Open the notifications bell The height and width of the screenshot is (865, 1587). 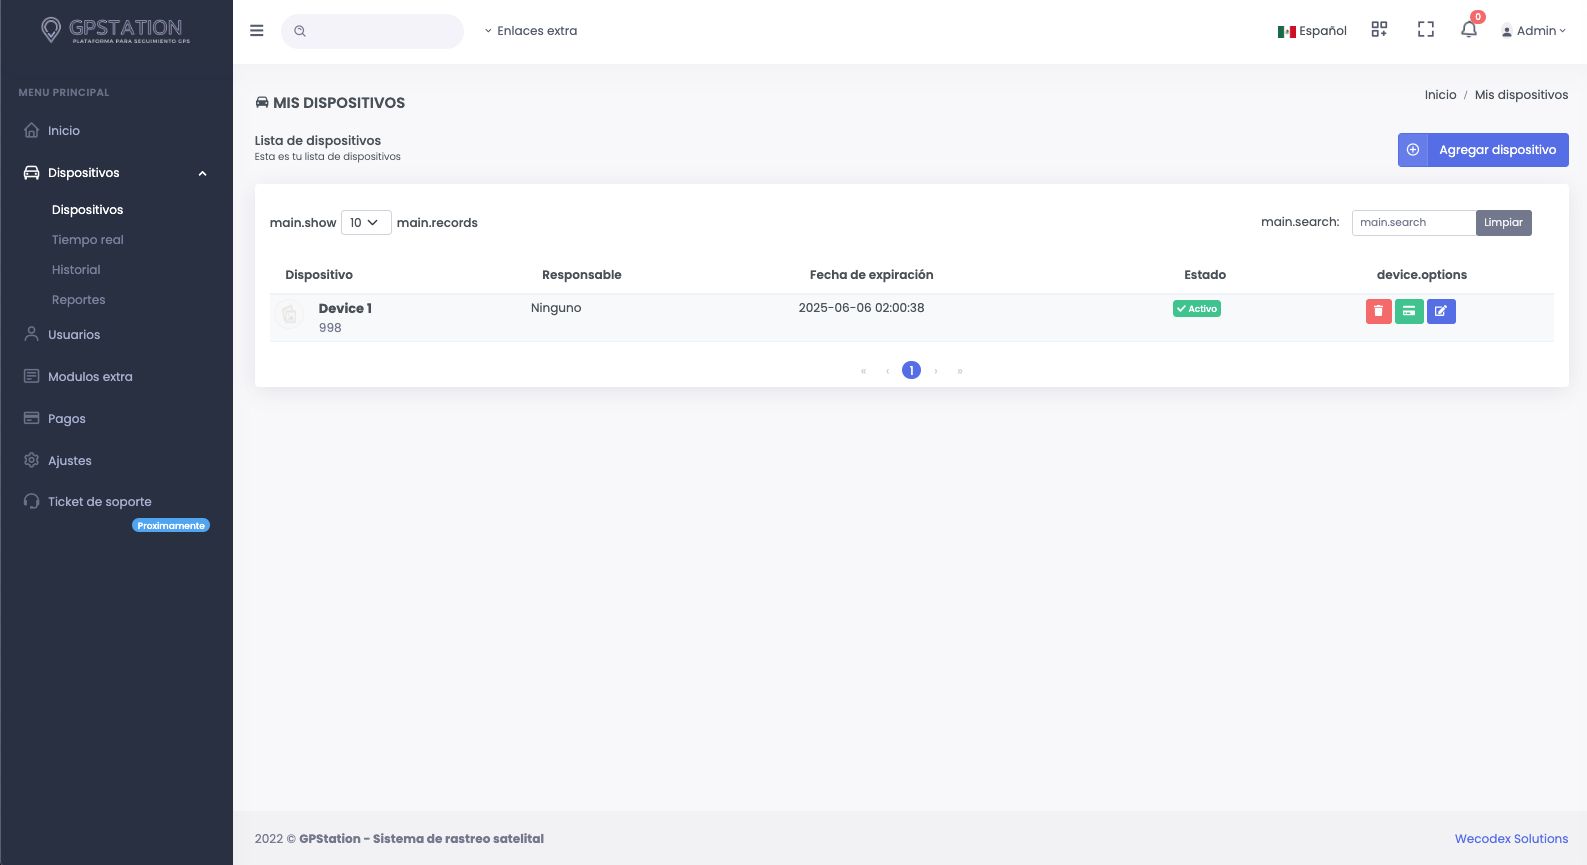pos(1468,30)
